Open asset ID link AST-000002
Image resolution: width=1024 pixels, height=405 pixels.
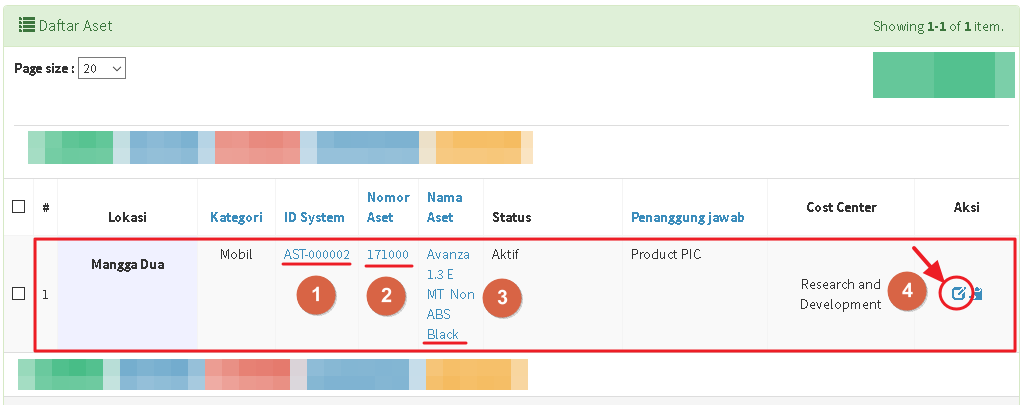(316, 255)
